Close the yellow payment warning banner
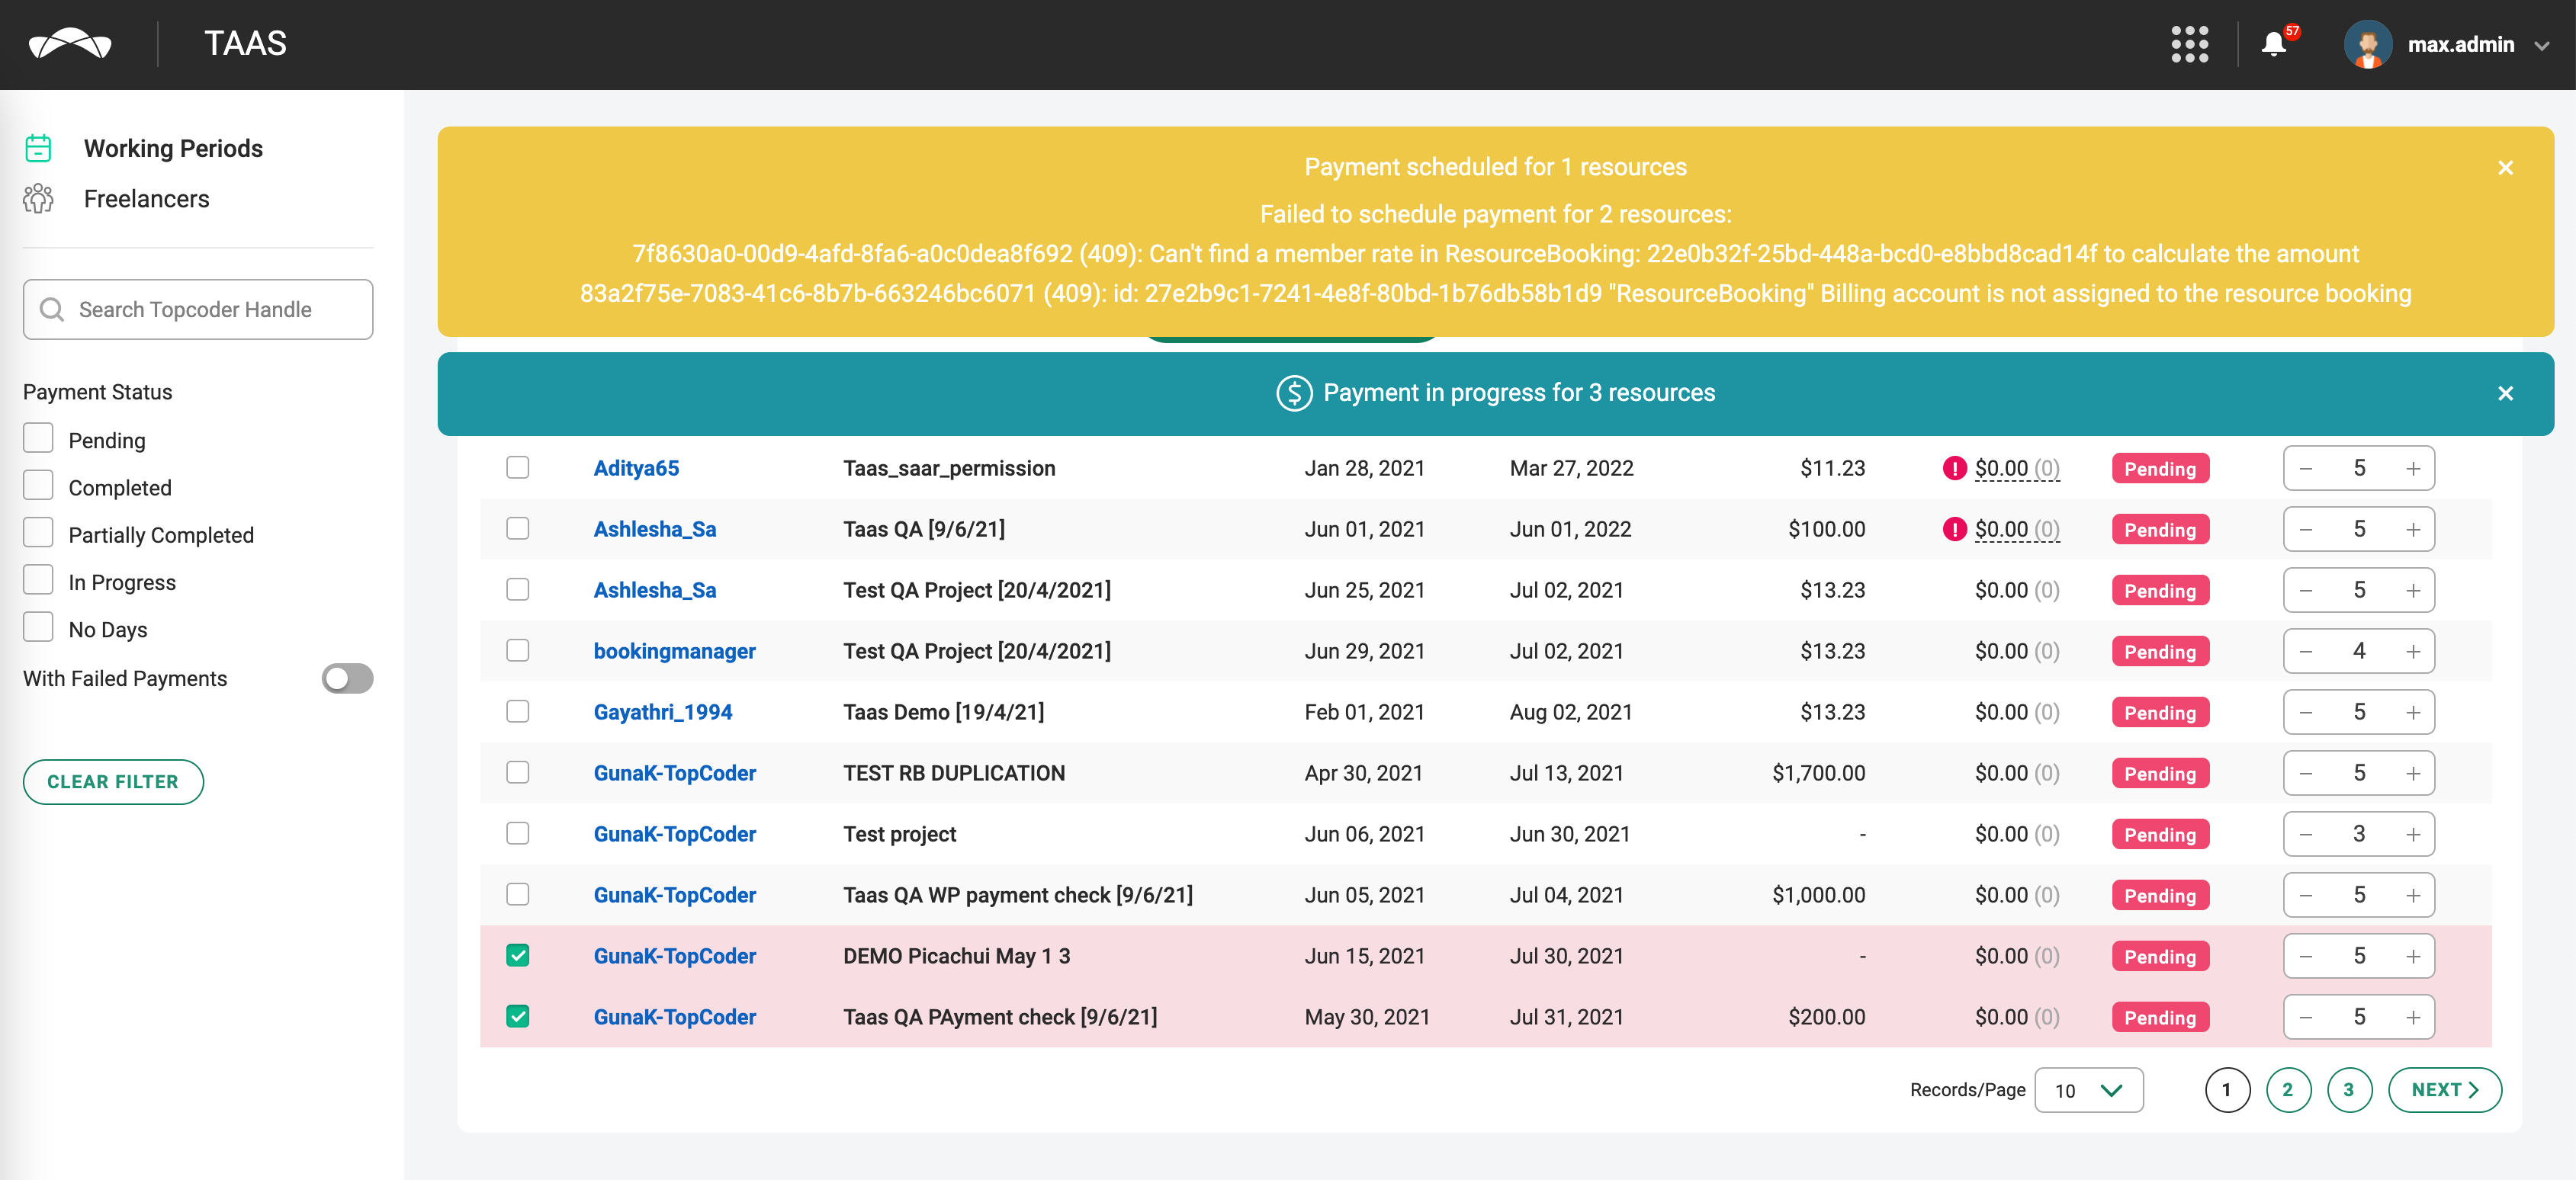2576x1180 pixels. coord(2505,168)
